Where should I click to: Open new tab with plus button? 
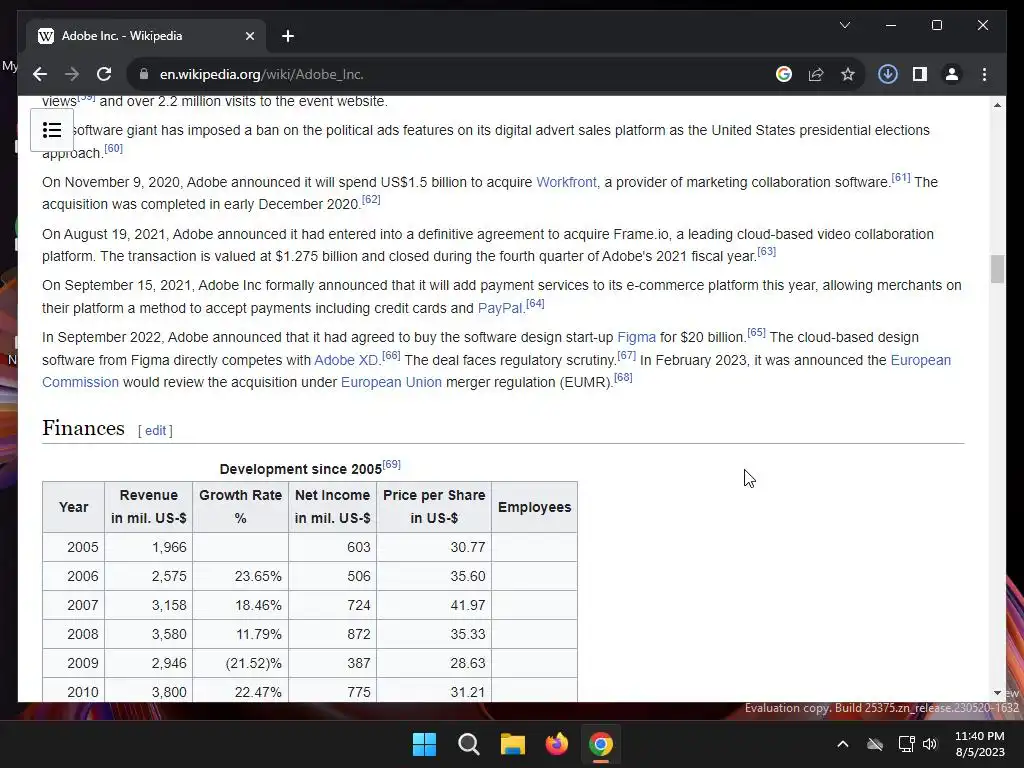[x=288, y=36]
